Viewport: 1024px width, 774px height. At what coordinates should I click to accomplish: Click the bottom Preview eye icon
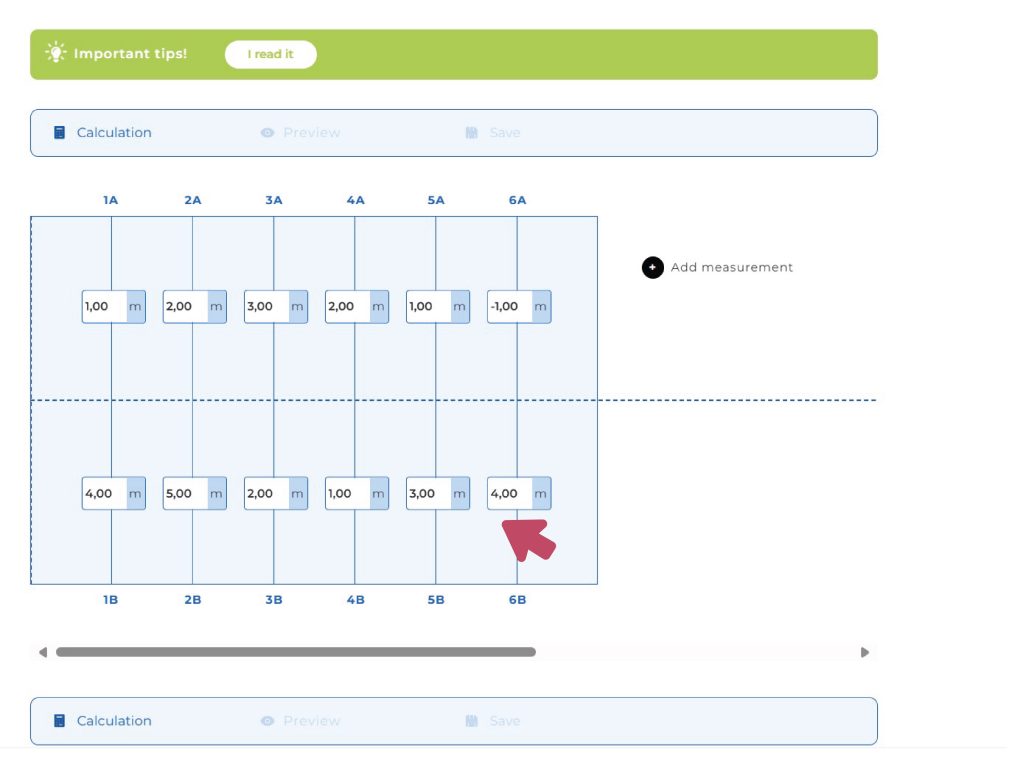click(x=267, y=721)
